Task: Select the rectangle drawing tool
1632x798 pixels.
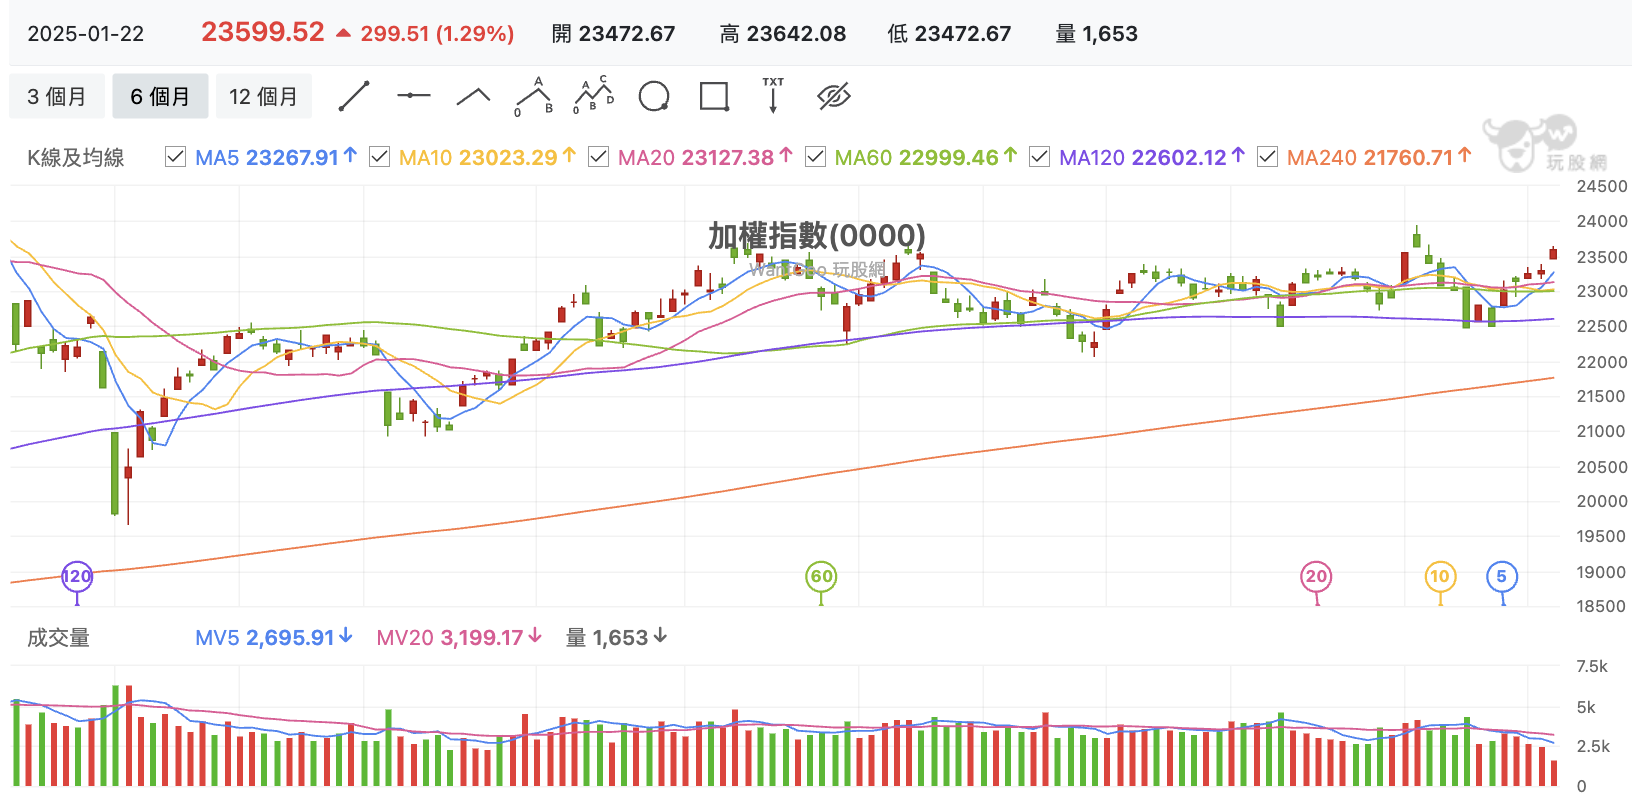Action: [x=714, y=96]
